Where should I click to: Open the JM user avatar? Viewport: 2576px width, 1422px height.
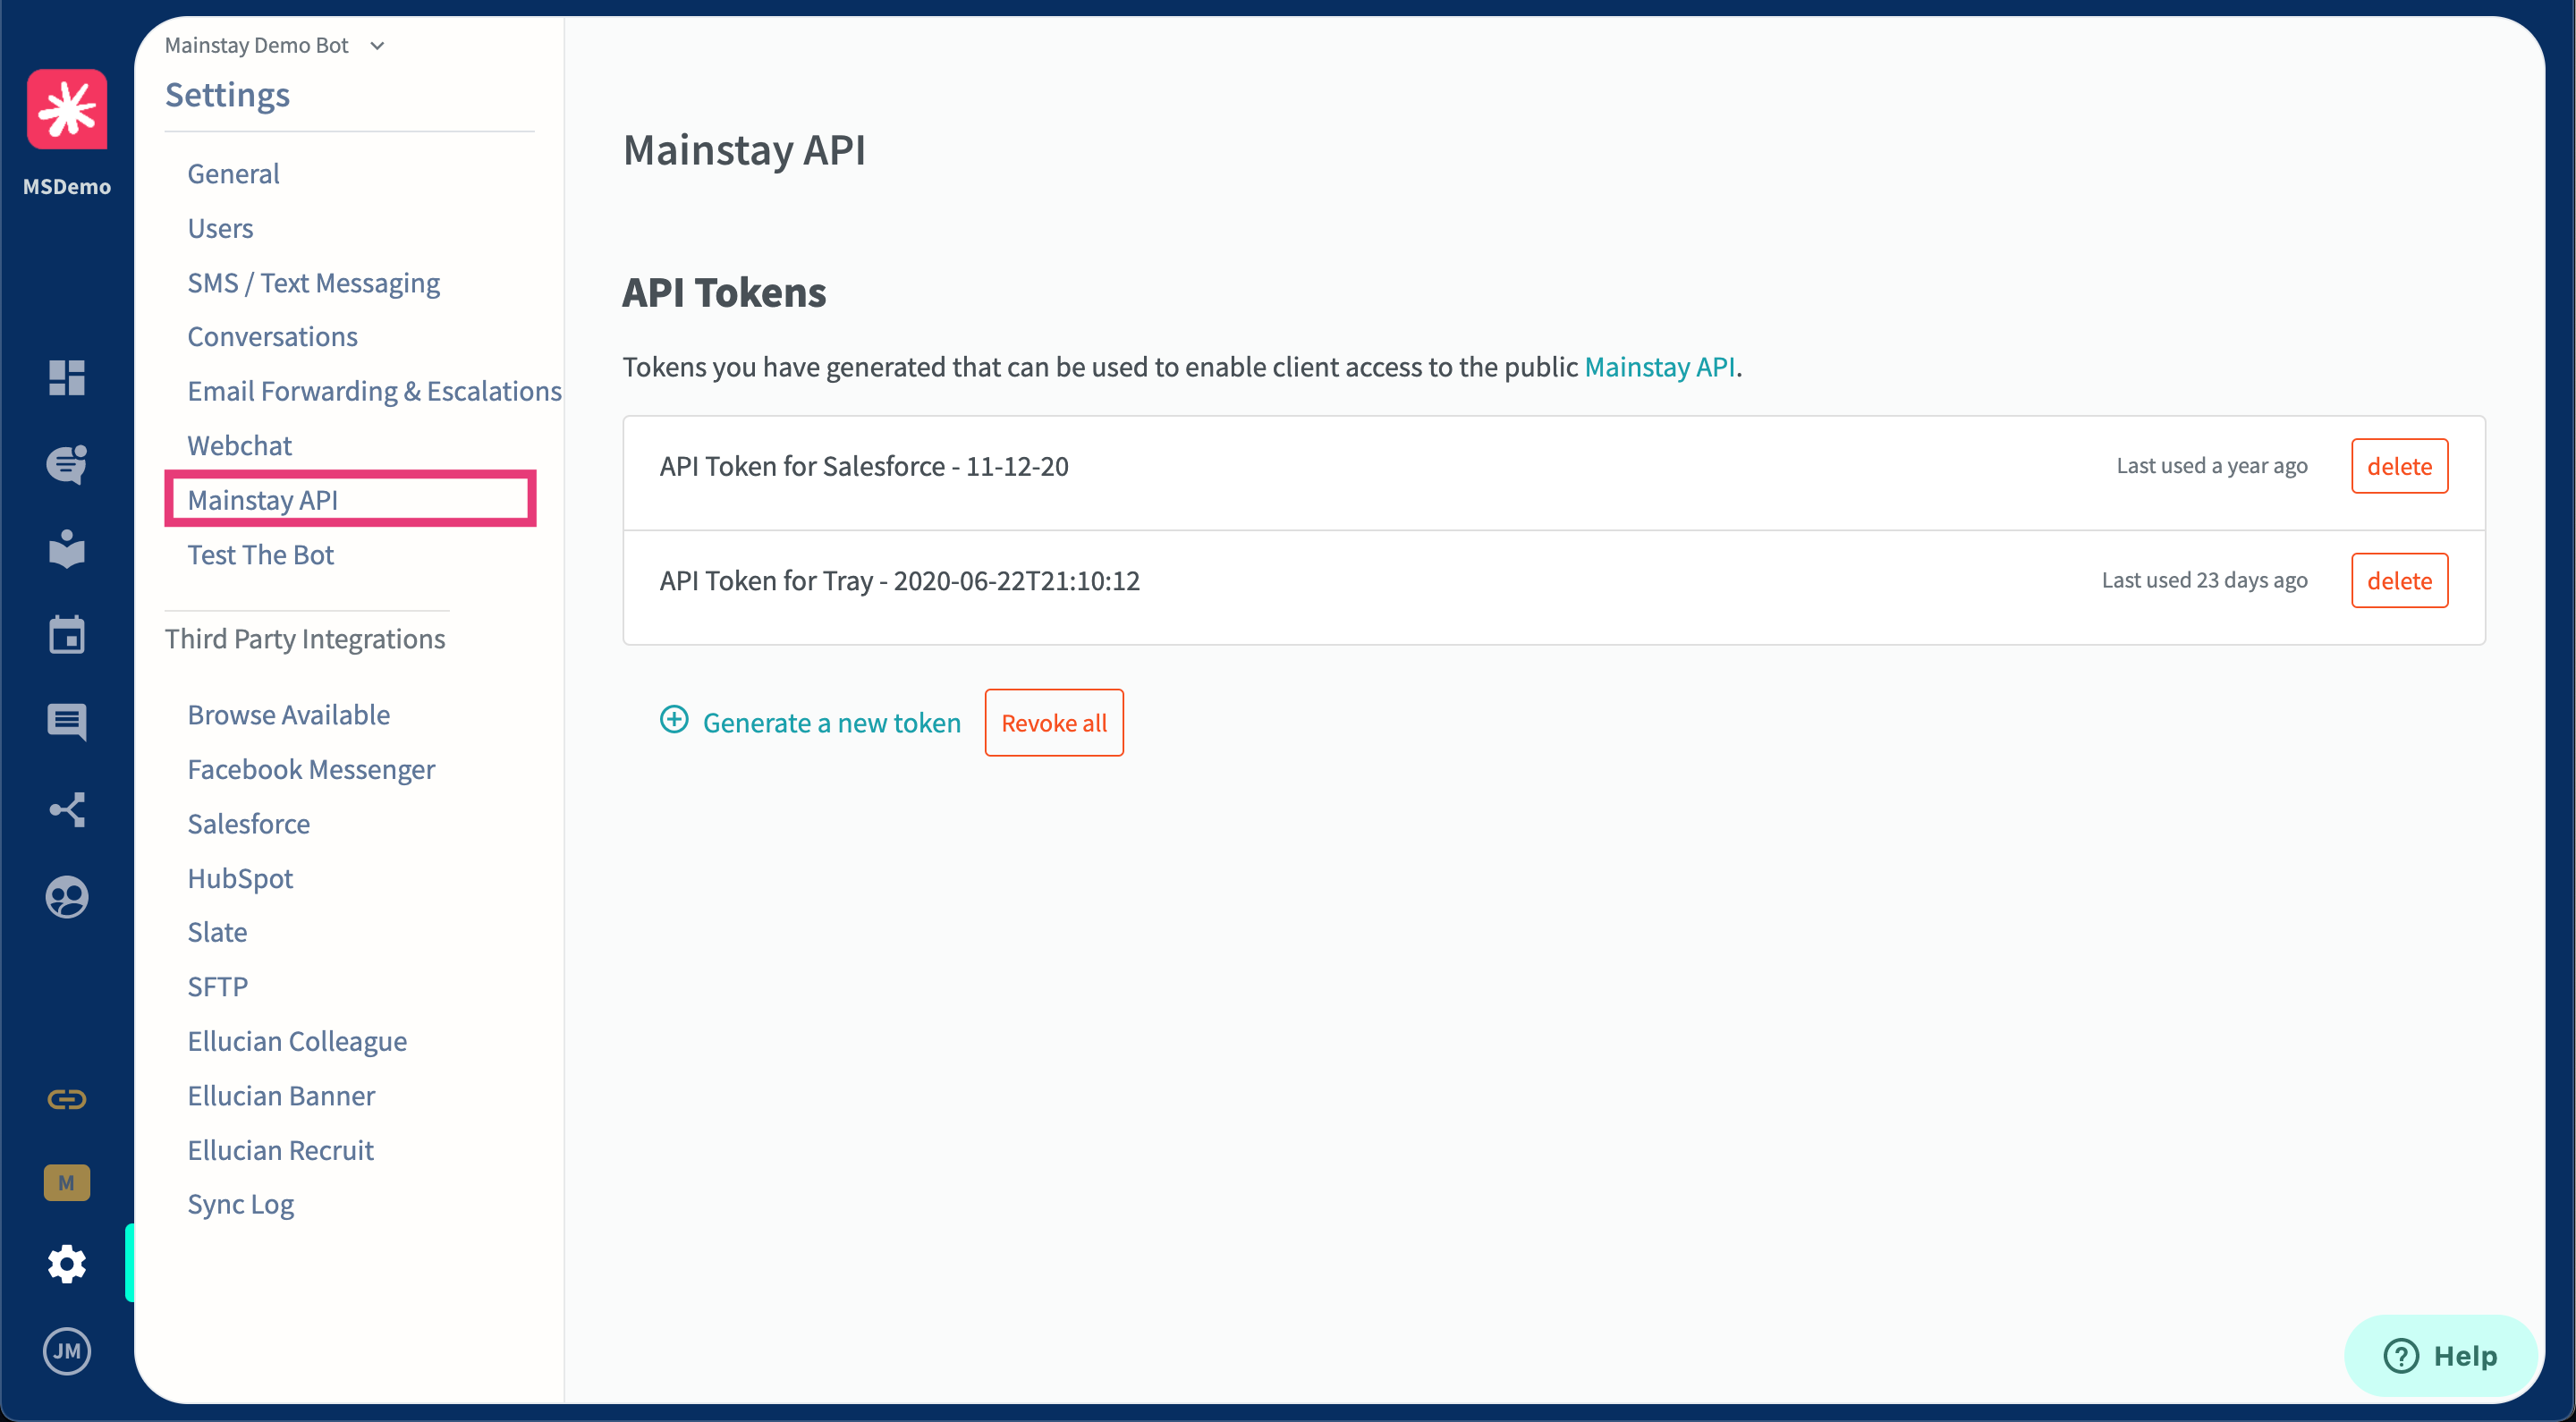tap(67, 1351)
